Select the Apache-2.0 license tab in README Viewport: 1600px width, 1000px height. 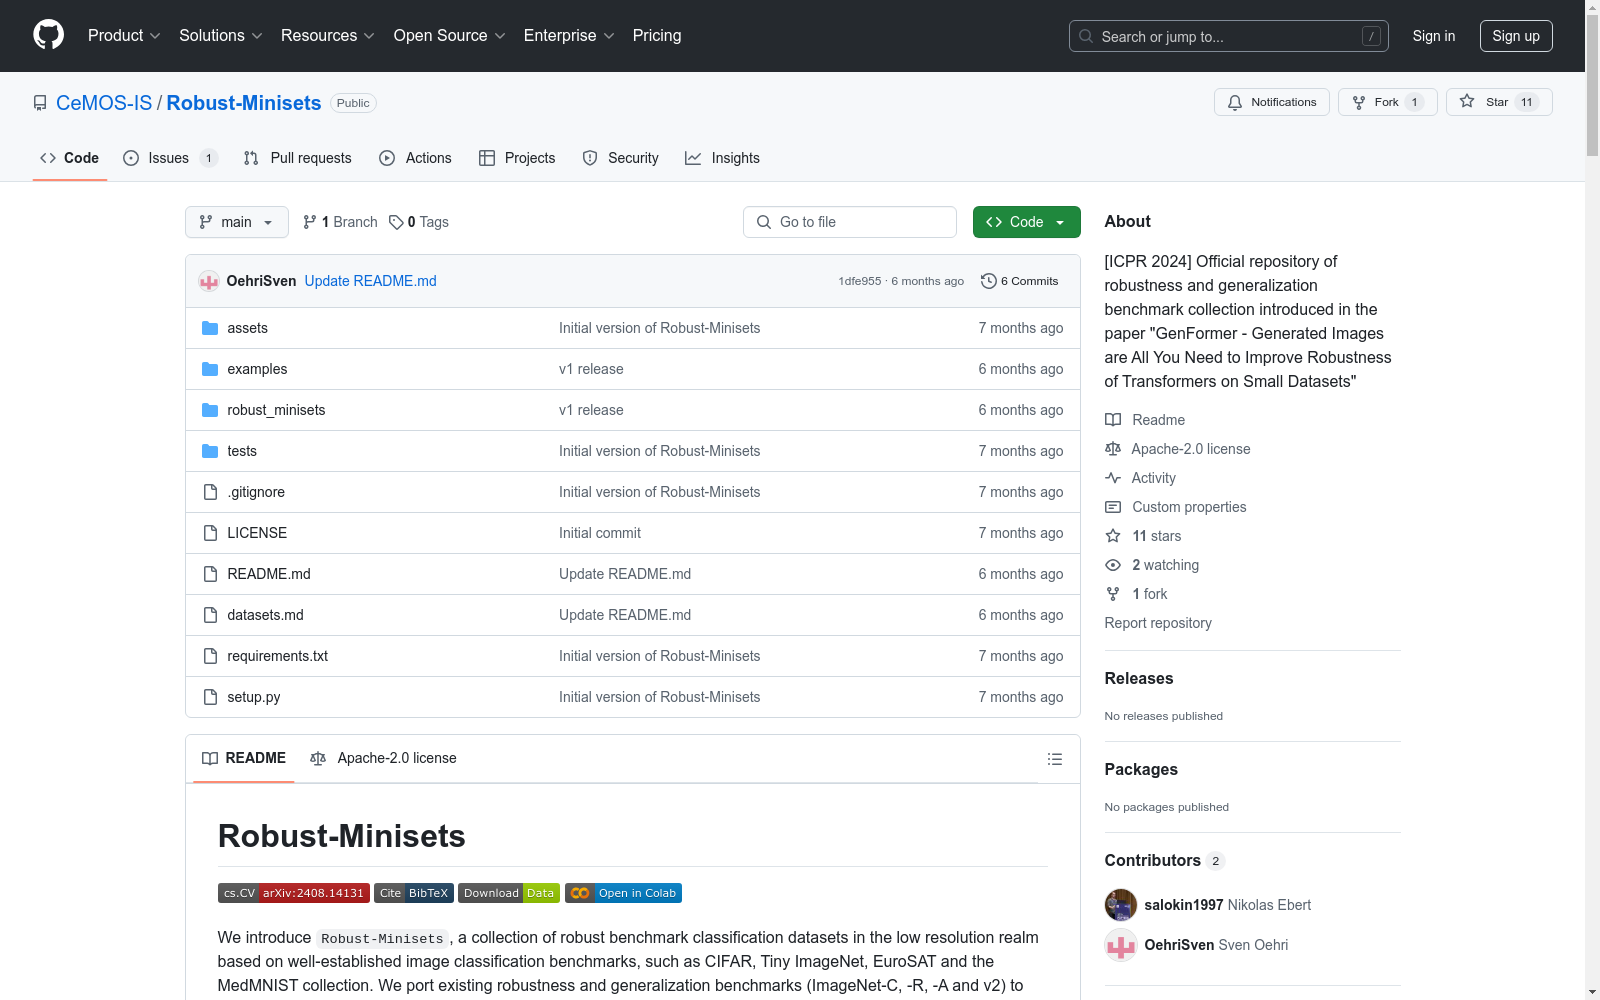pyautogui.click(x=383, y=758)
